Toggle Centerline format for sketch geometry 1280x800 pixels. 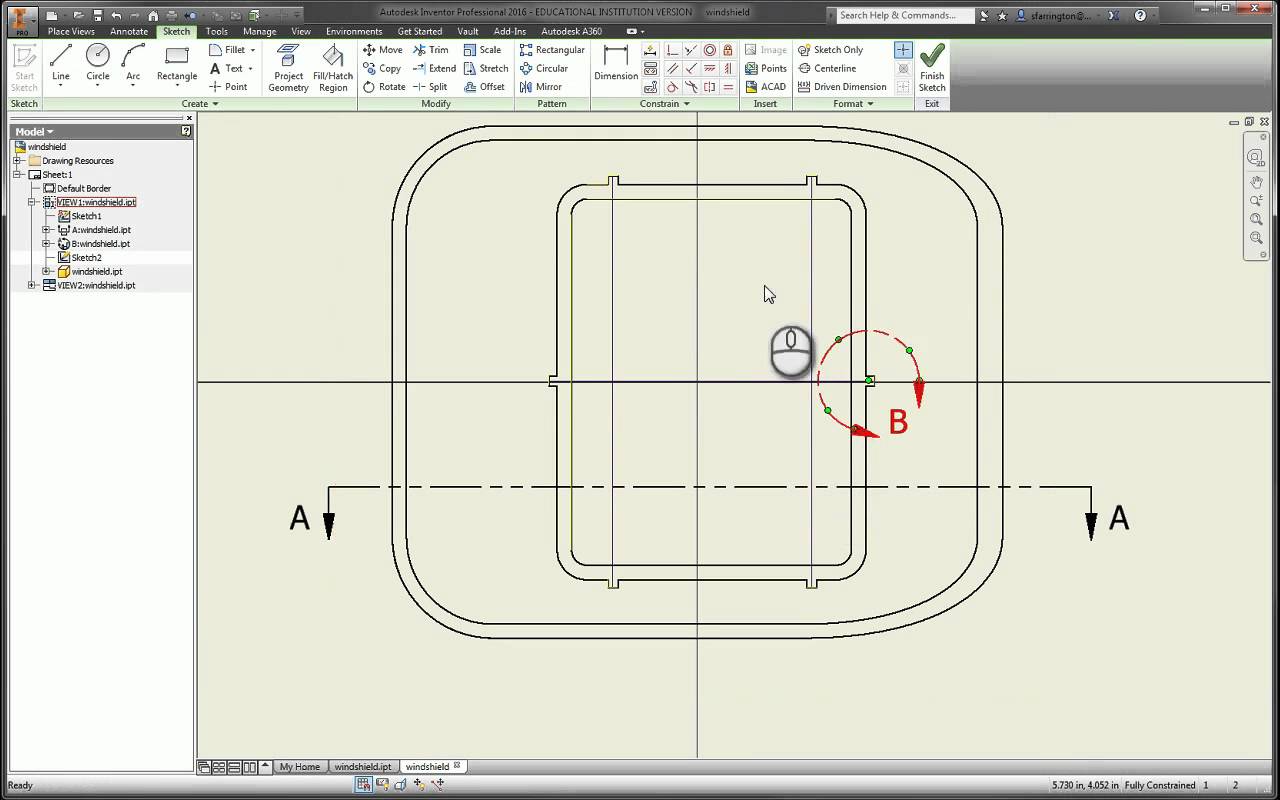(827, 68)
